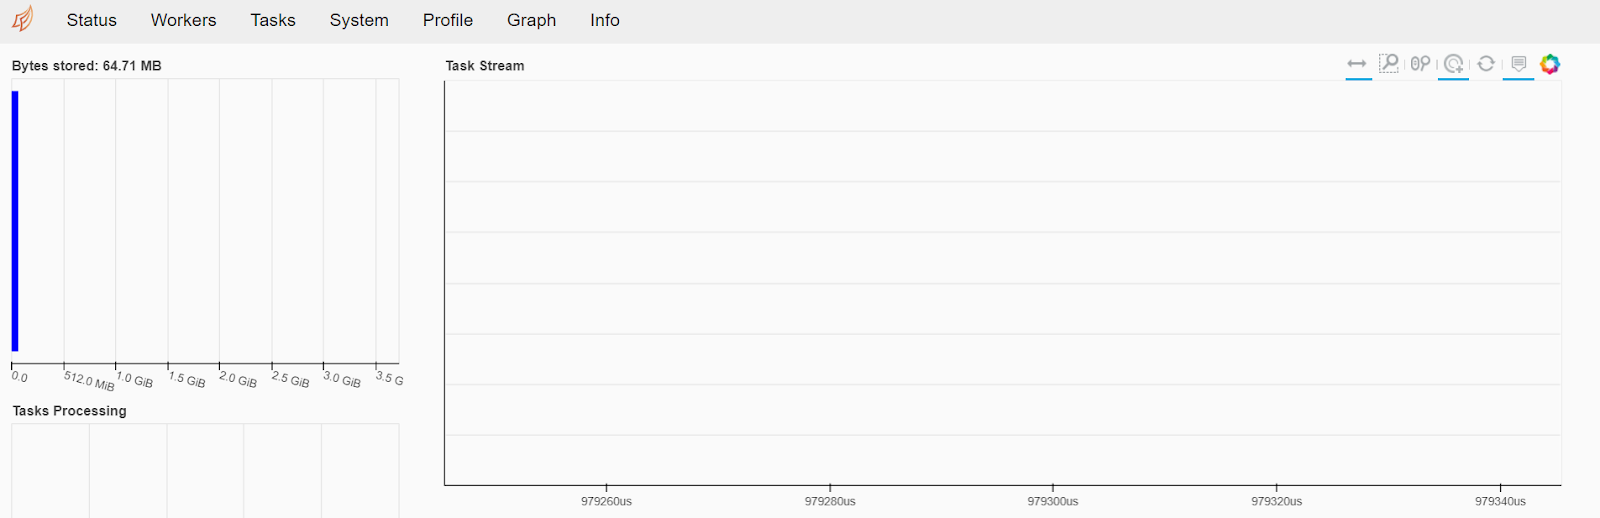Viewport: 1600px width, 518px height.
Task: Click the 1.0 GiB axis label
Action: click(x=135, y=380)
